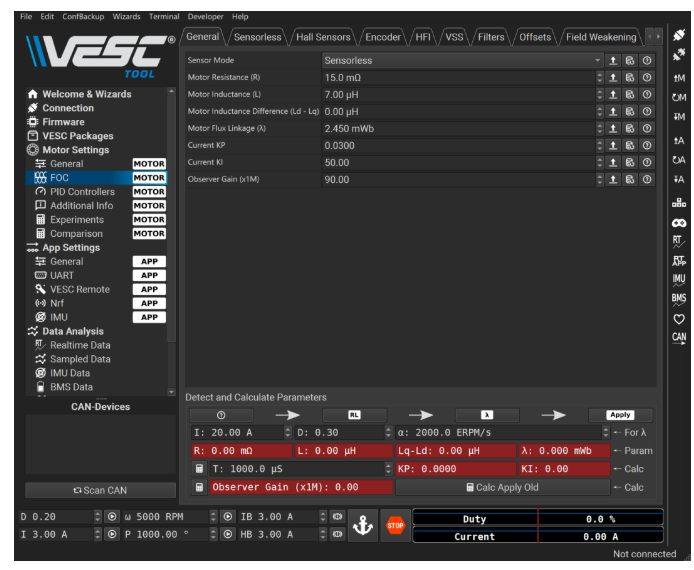Click Motor Resistance stepper arrows
This screenshot has height=570, width=694.
tap(599, 78)
